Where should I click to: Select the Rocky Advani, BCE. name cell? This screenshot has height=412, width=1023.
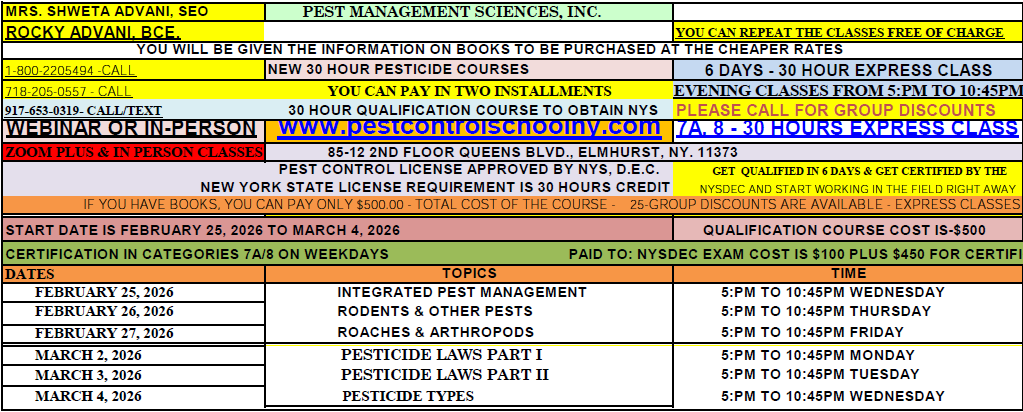pos(134,31)
